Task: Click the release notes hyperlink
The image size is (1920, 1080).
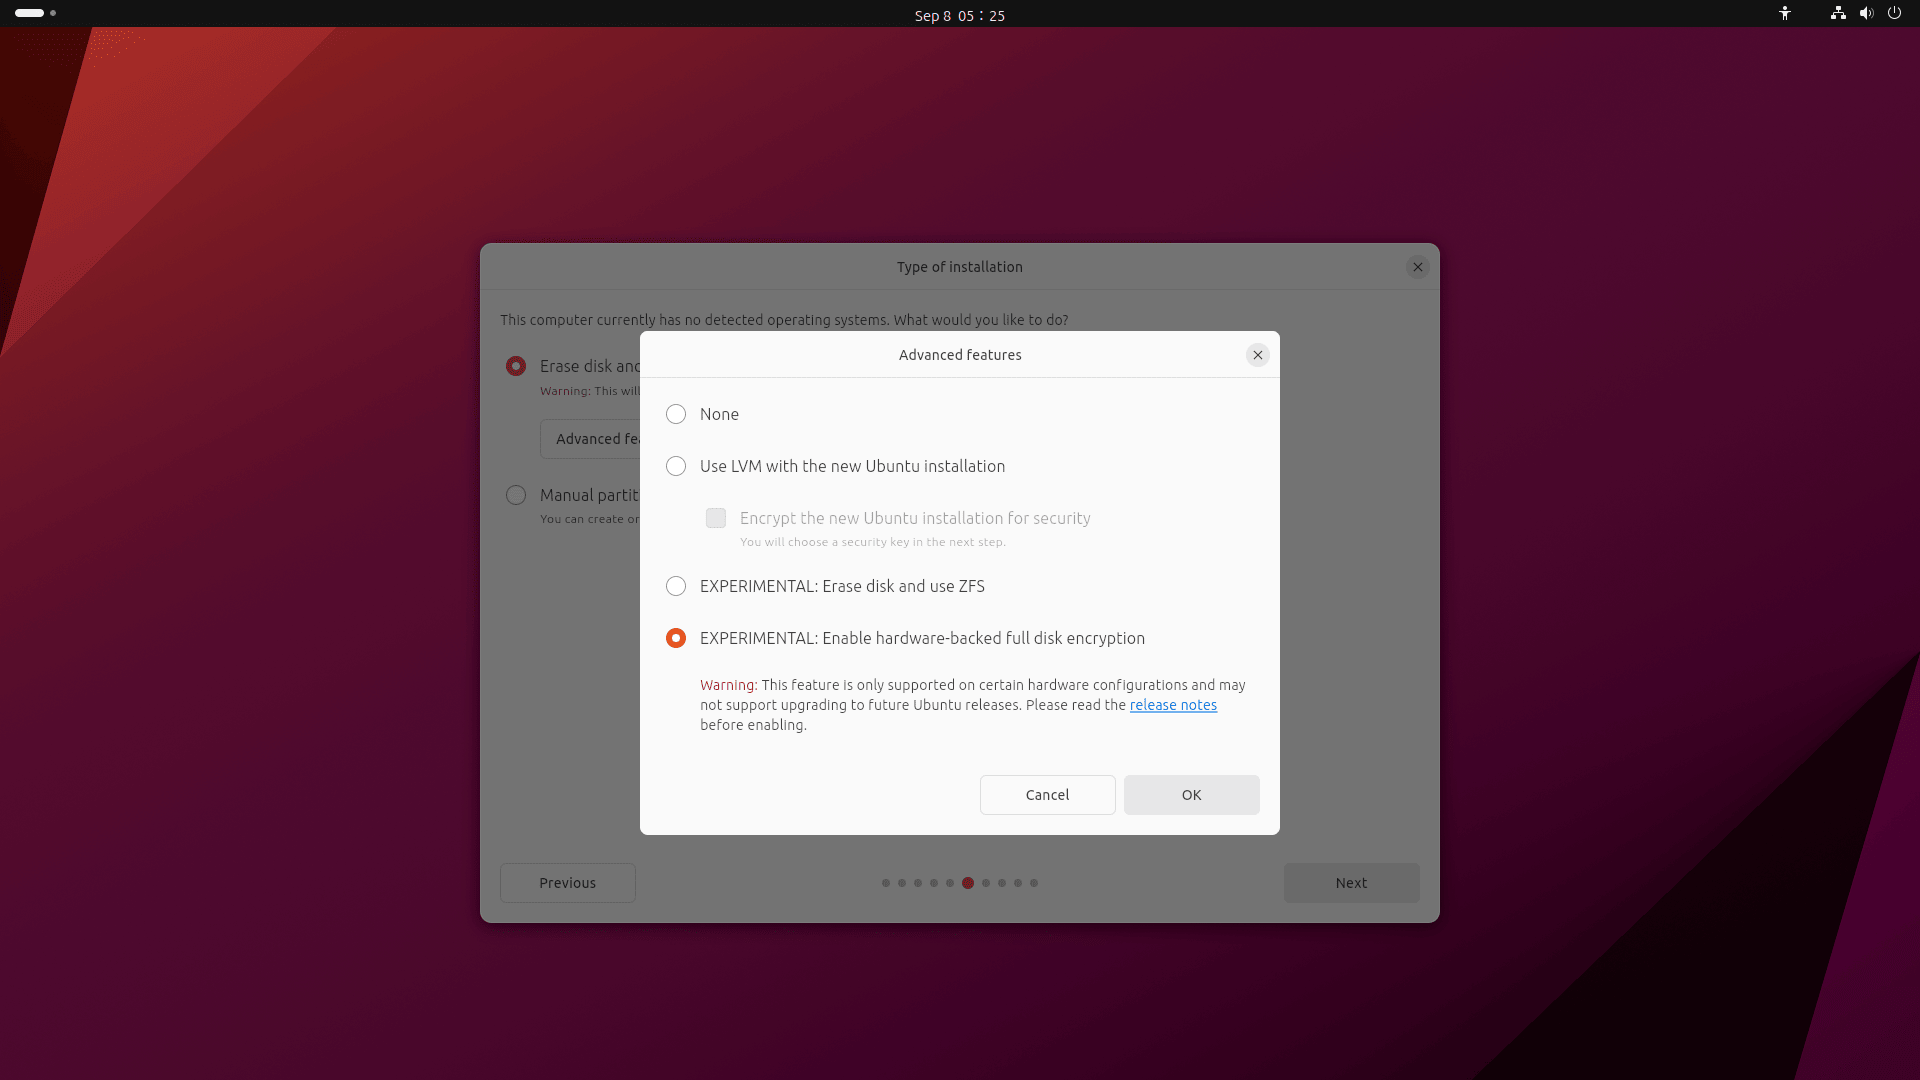Action: (x=1174, y=704)
